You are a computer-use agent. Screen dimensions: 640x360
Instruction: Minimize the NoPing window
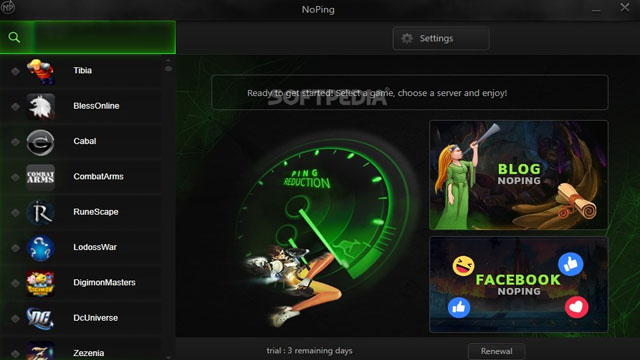click(x=596, y=10)
